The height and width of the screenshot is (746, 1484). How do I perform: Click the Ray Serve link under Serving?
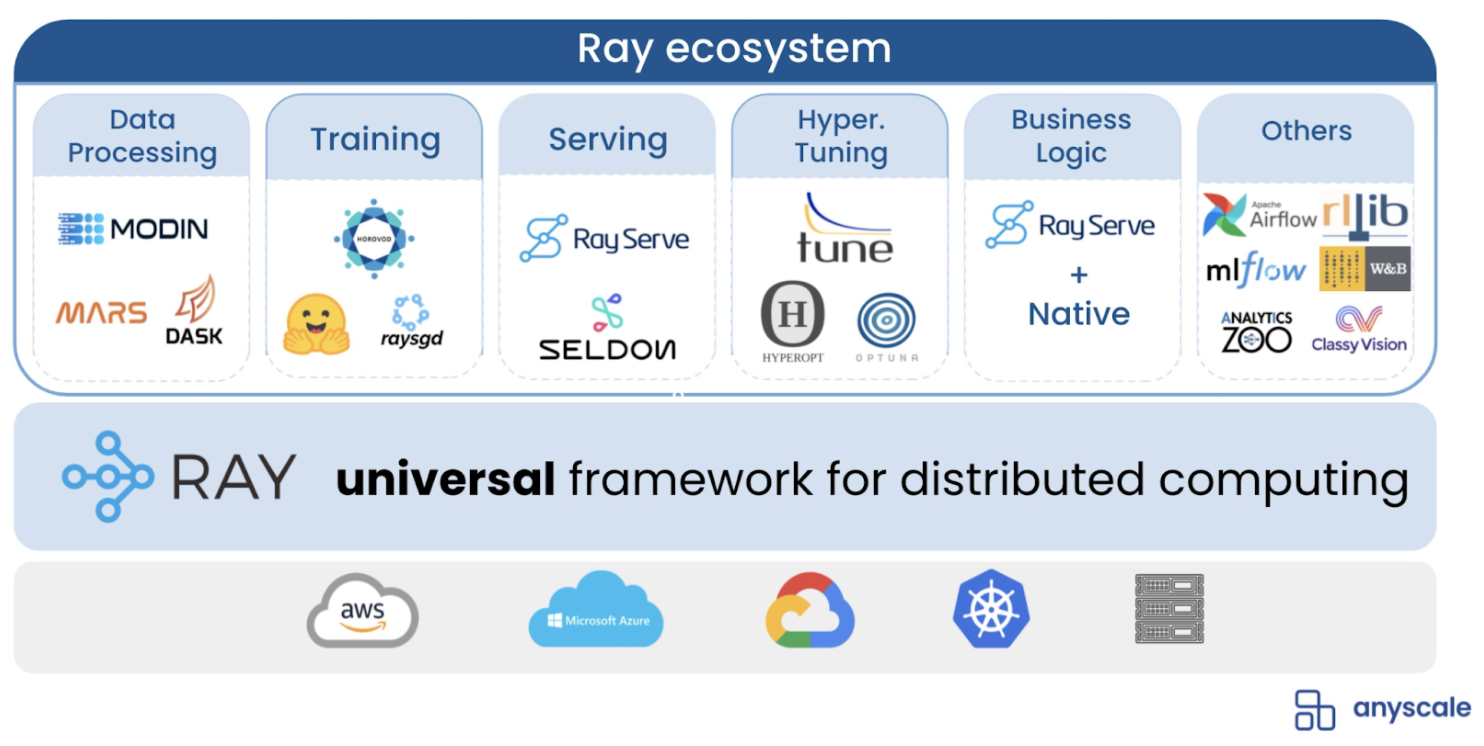pos(607,239)
